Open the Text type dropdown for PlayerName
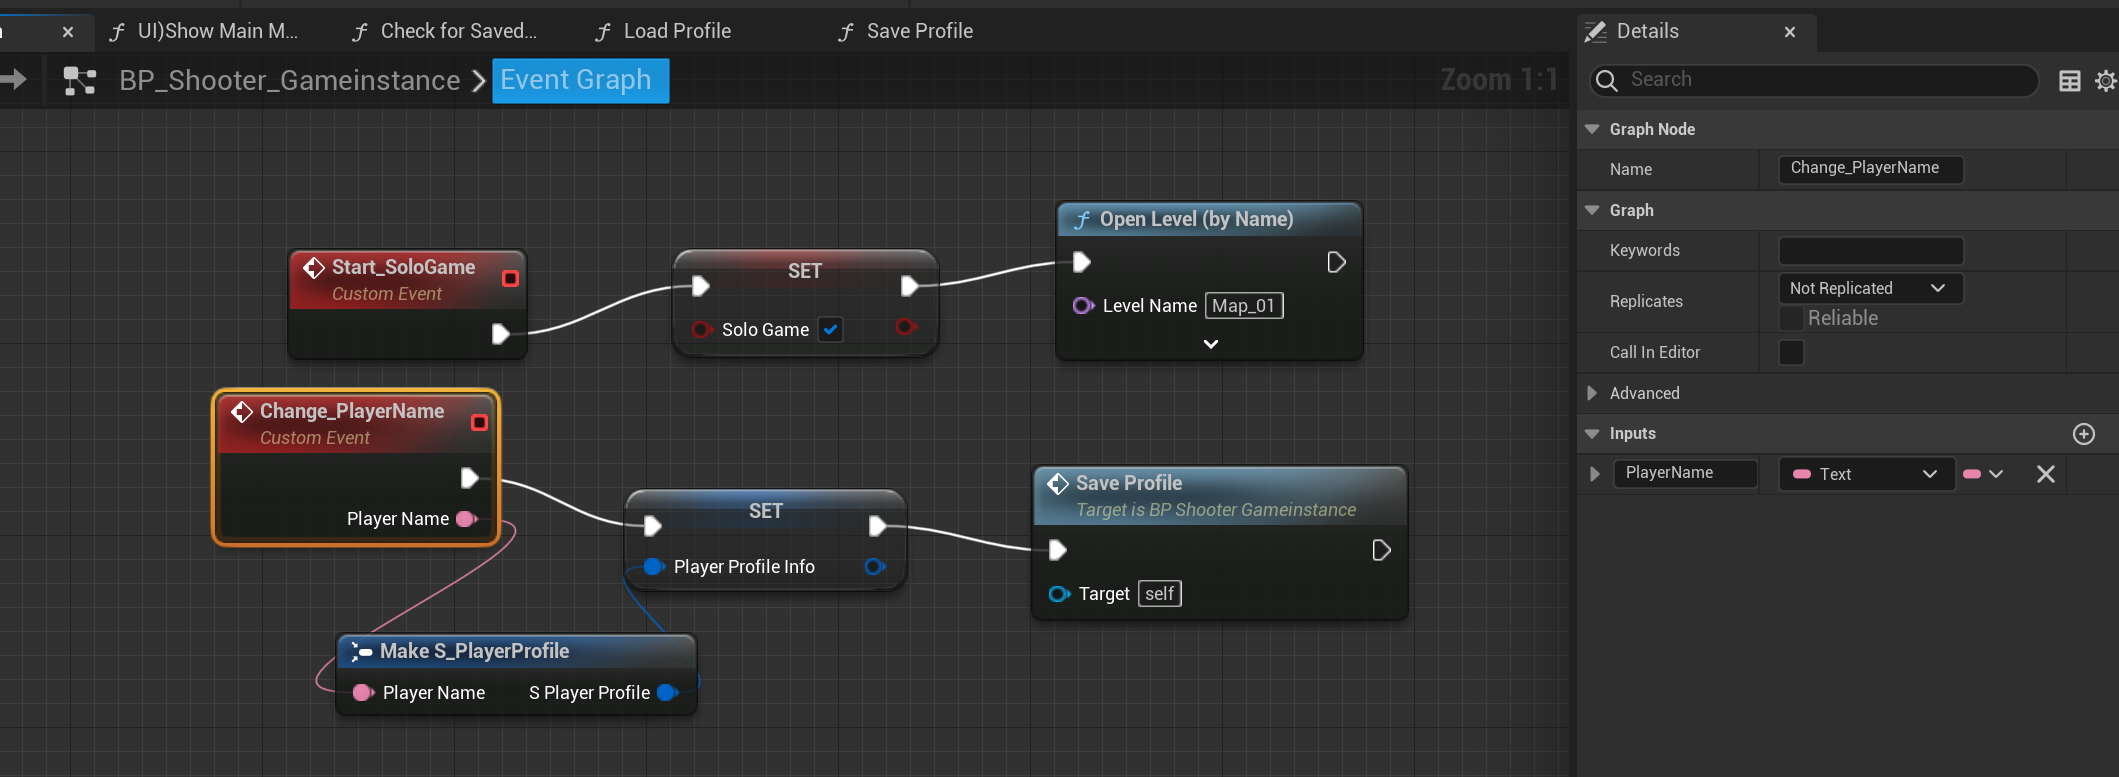Viewport: 2119px width, 777px height. tap(1866, 474)
